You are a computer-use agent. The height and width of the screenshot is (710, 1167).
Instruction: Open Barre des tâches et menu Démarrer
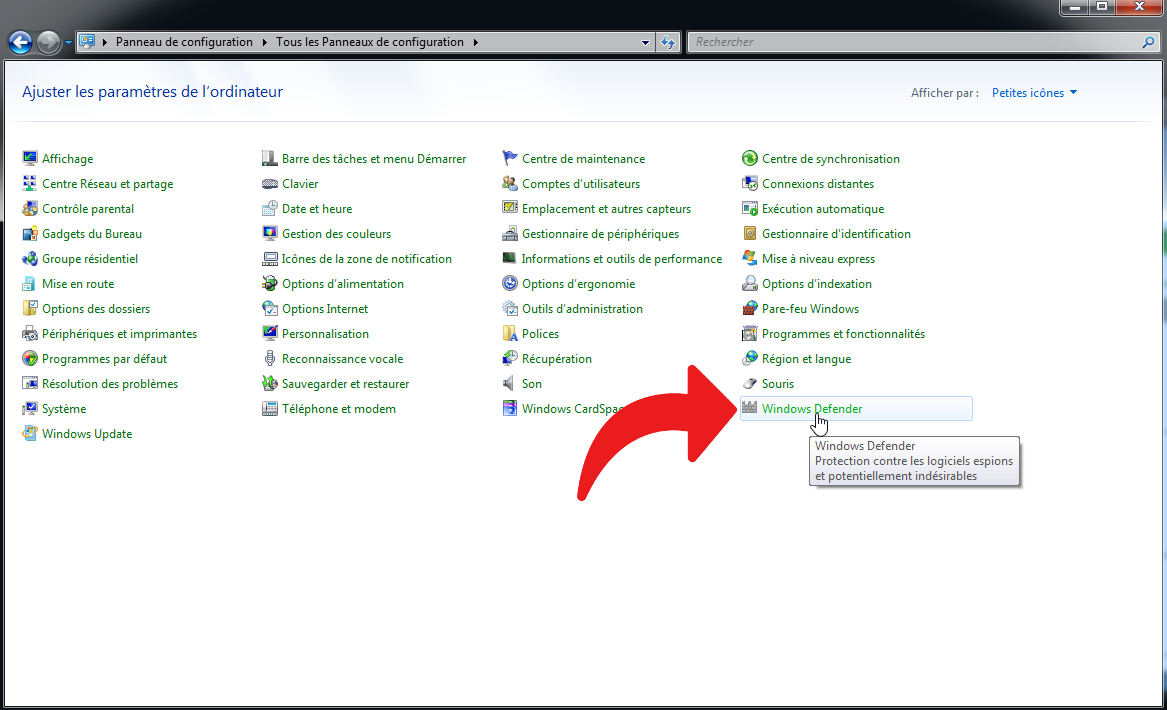pos(374,159)
